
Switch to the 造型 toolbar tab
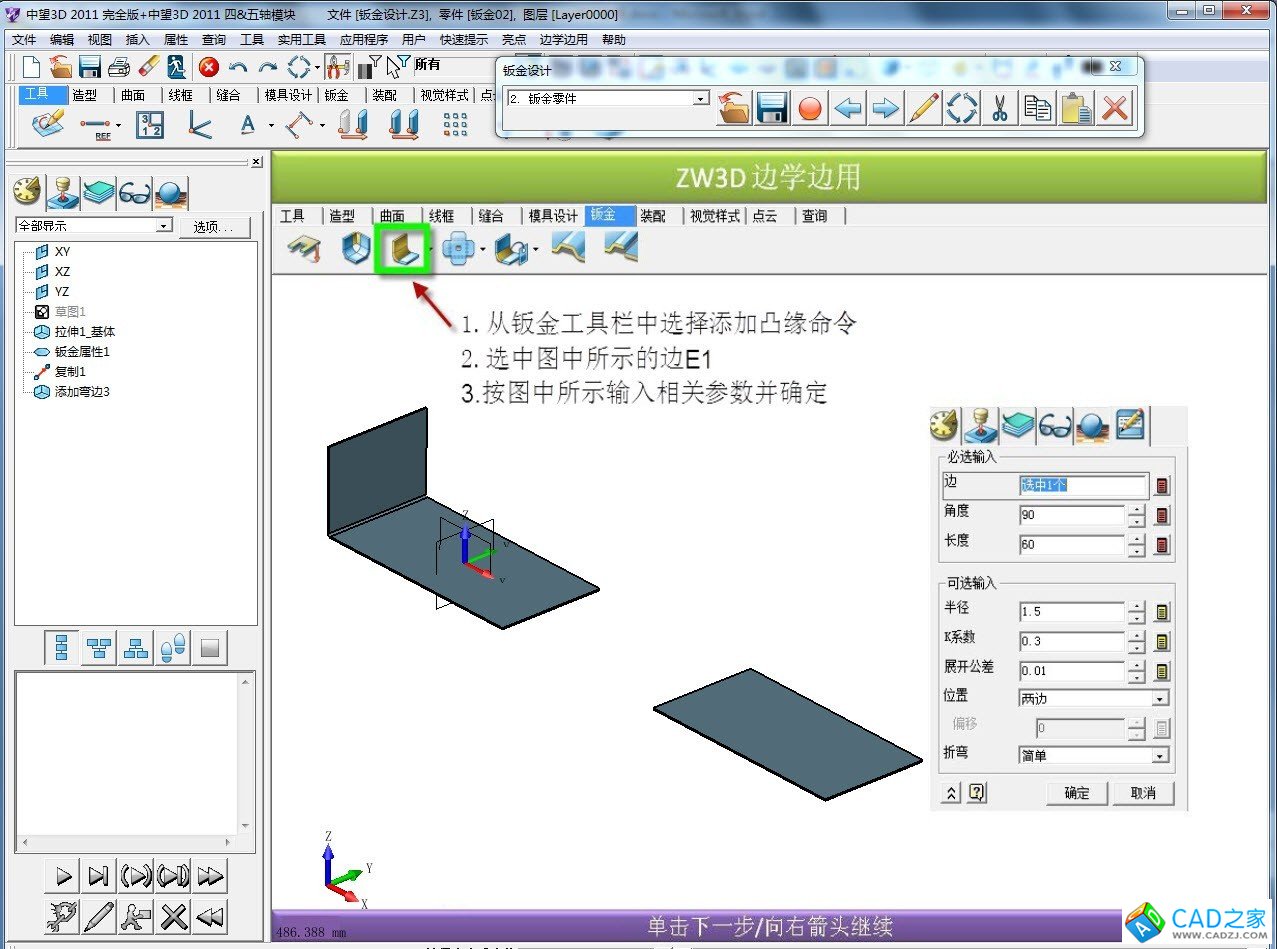(x=84, y=95)
